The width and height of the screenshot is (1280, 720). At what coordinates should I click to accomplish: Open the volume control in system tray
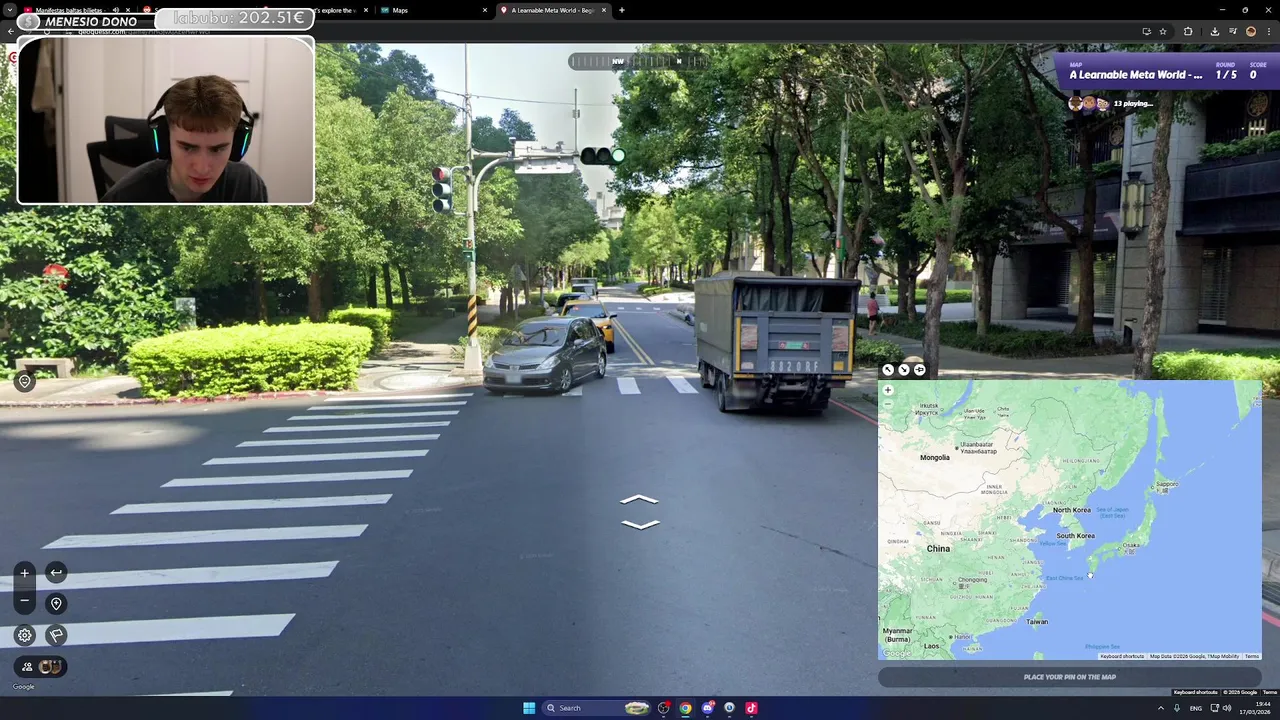[1227, 708]
